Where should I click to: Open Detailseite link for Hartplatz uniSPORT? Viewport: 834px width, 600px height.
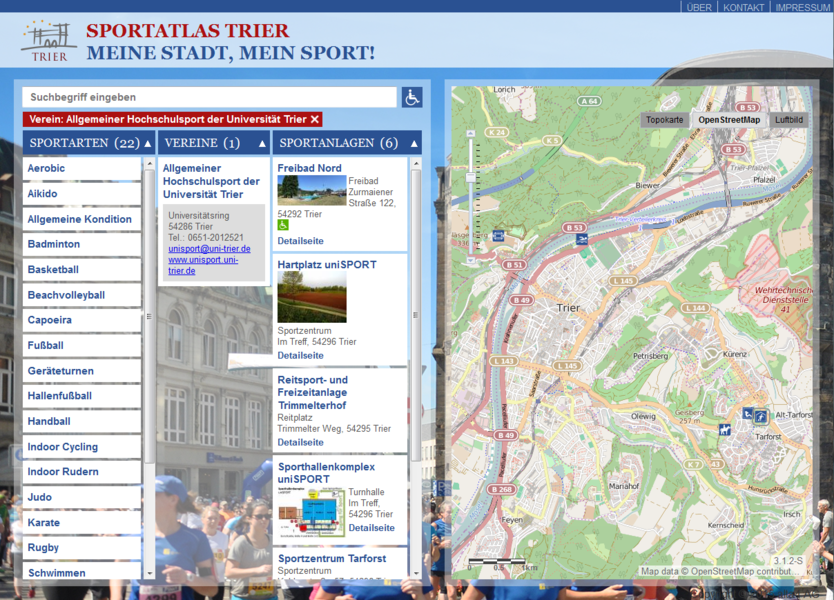point(300,355)
